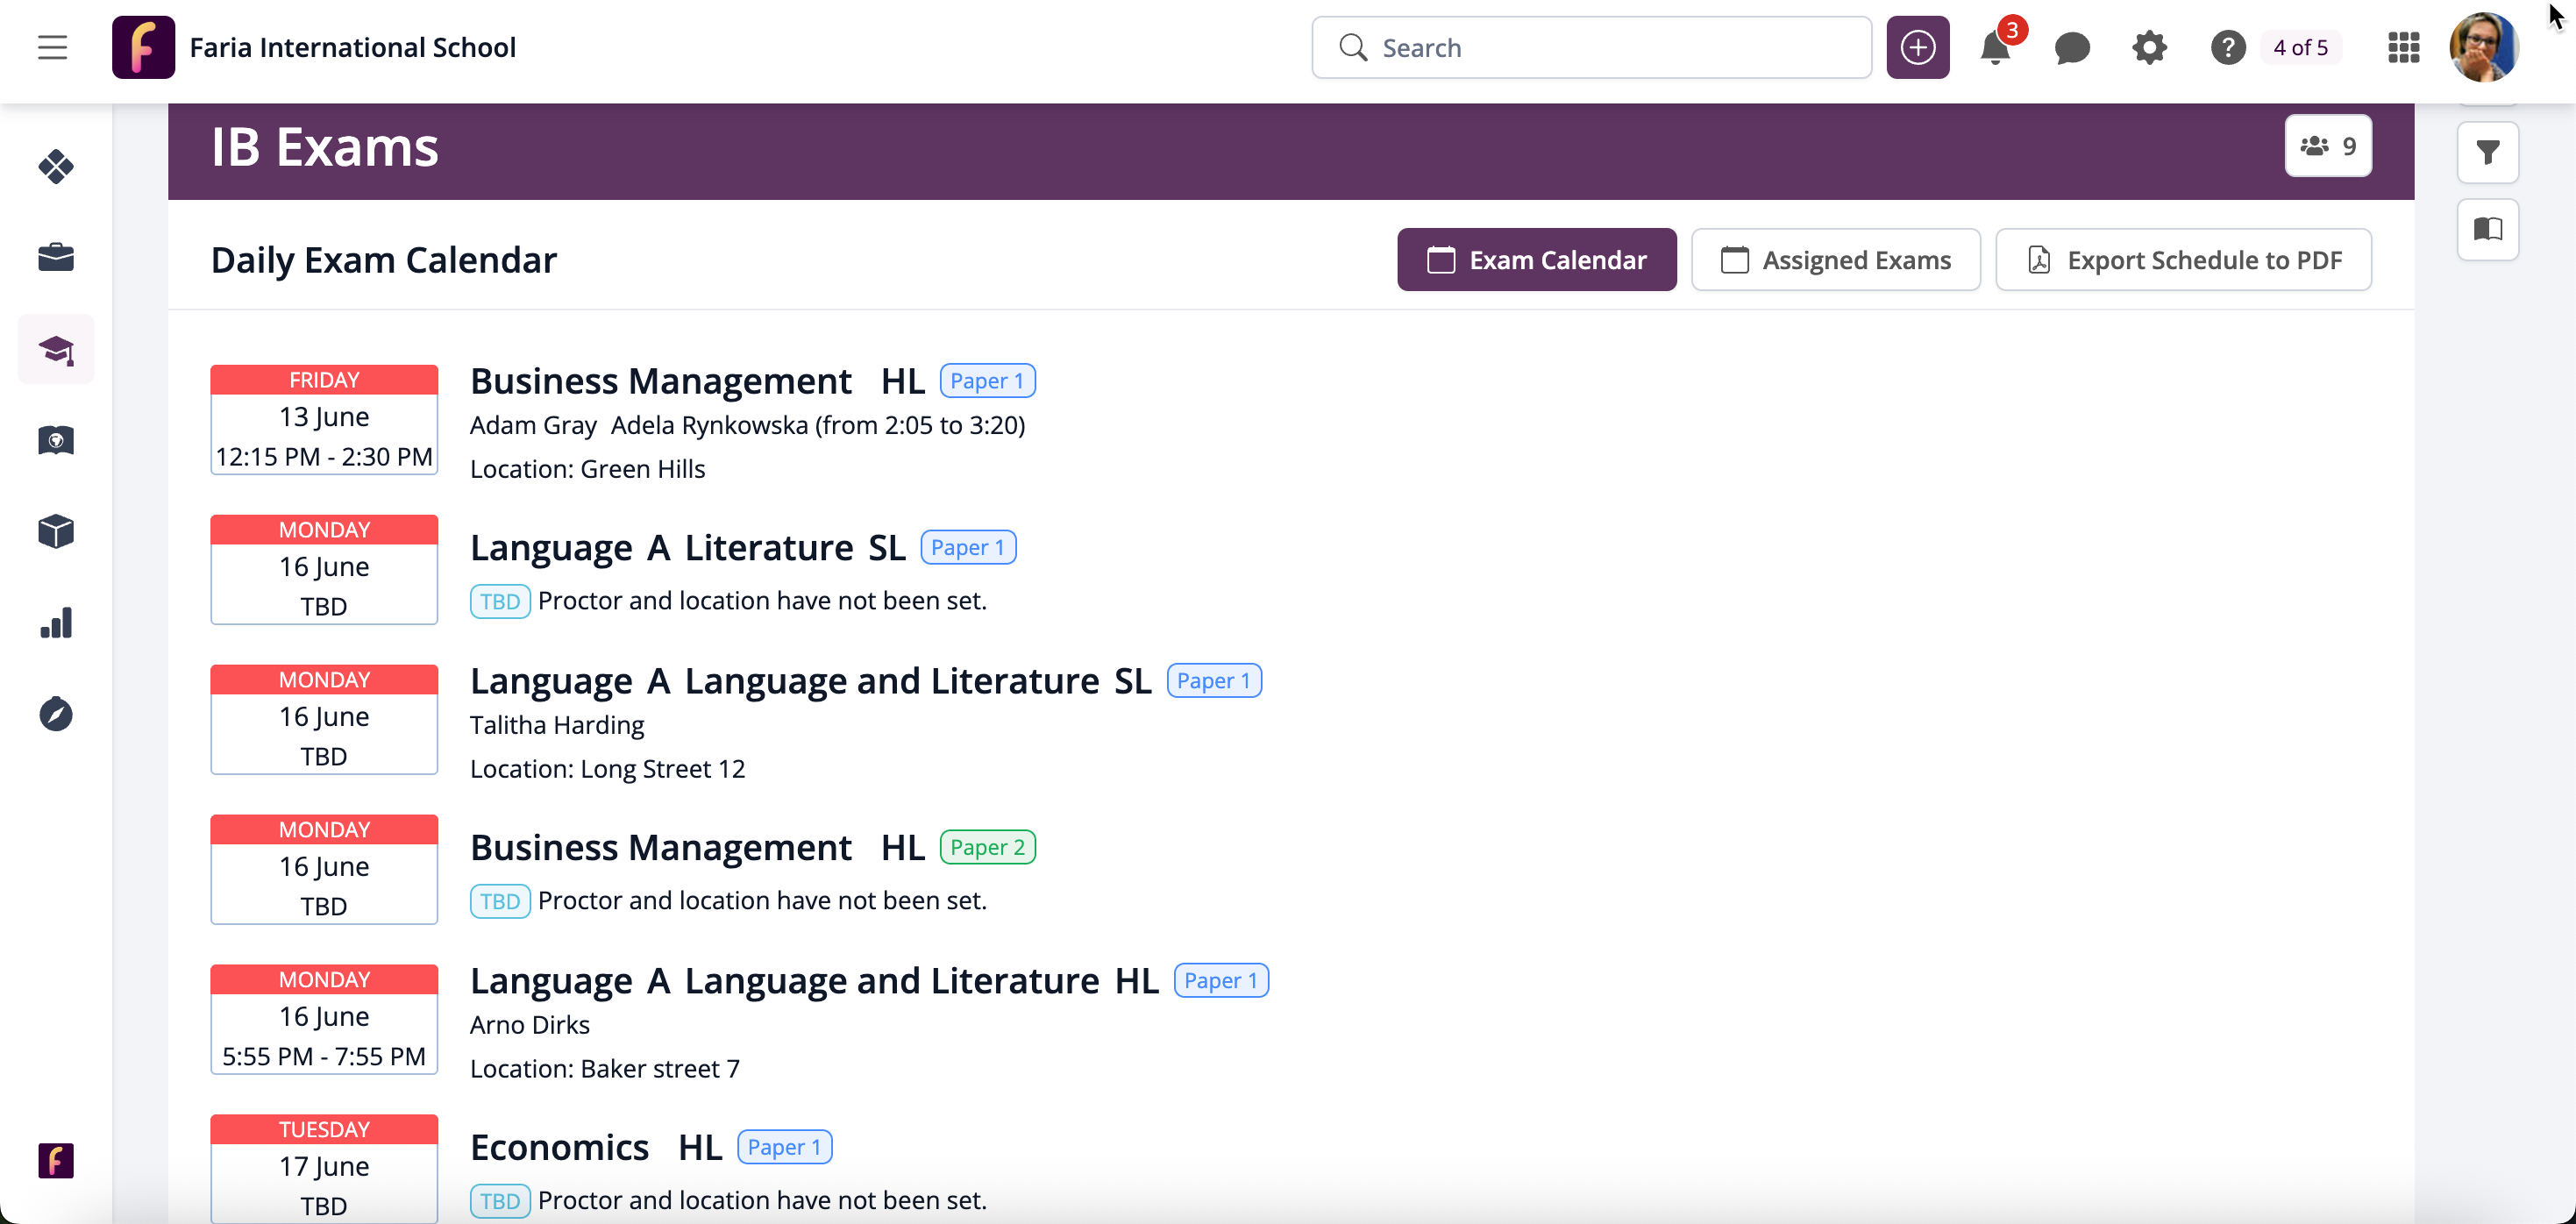Open the user profile avatar menu
The image size is (2576, 1224).
[2483, 48]
